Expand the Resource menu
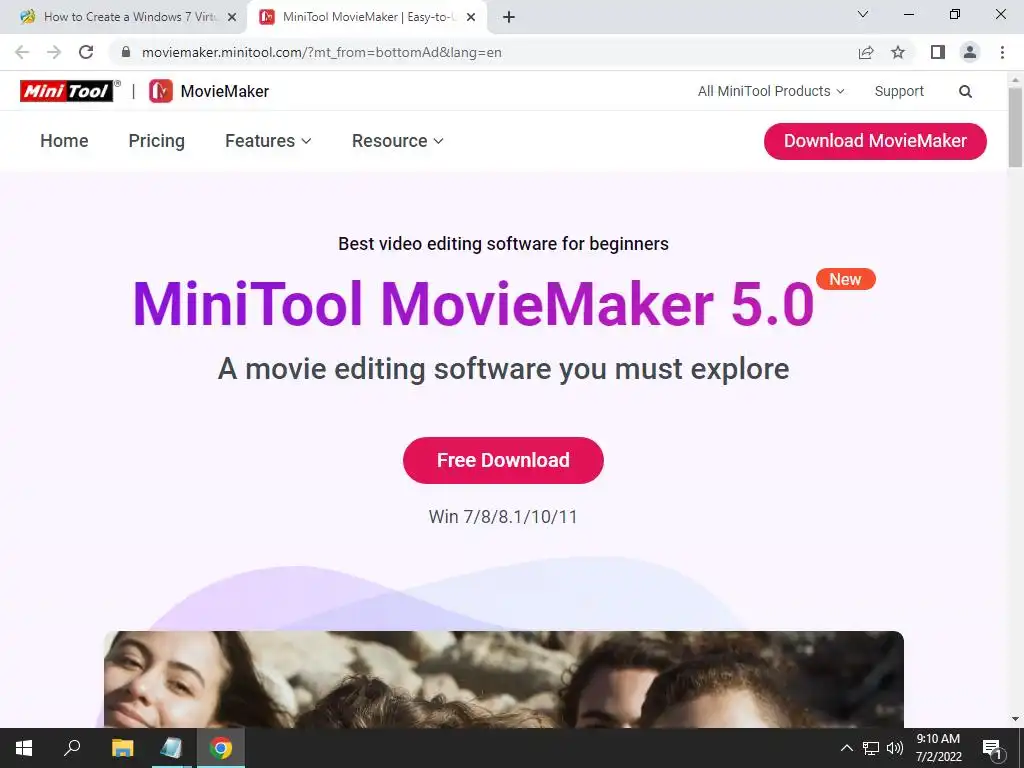This screenshot has width=1024, height=768. [x=397, y=141]
